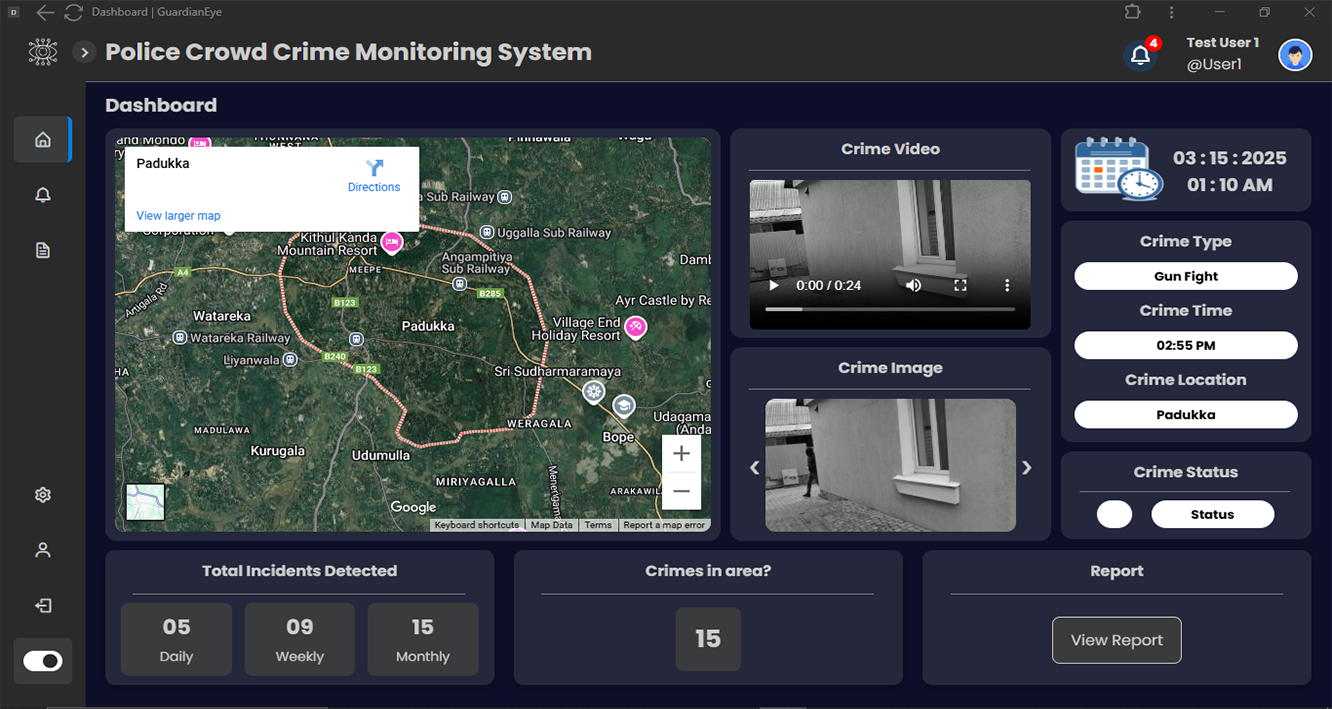This screenshot has width=1332, height=709.
Task: Open Settings via the gear icon
Action: click(42, 494)
